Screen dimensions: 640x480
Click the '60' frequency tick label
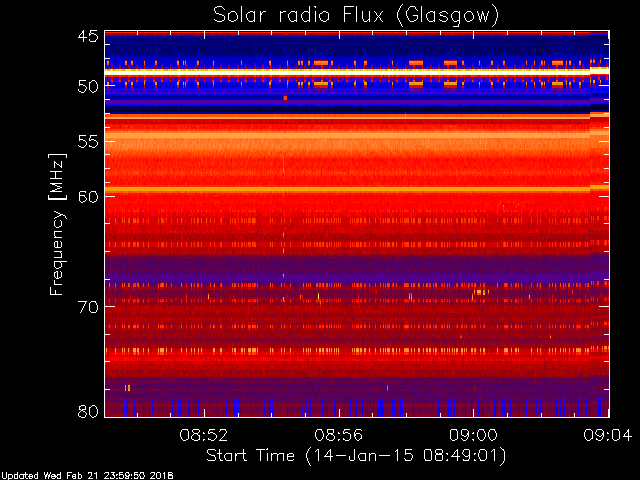click(x=88, y=197)
